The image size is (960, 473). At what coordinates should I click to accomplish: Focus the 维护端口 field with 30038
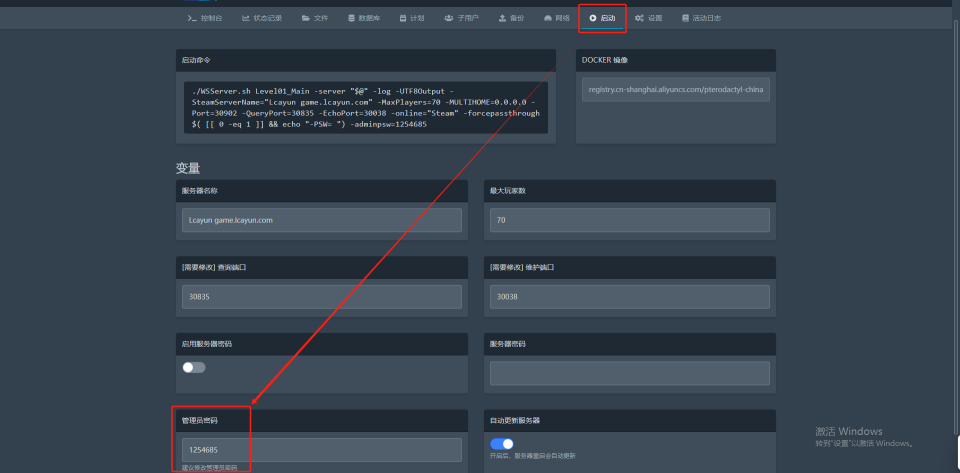click(629, 297)
